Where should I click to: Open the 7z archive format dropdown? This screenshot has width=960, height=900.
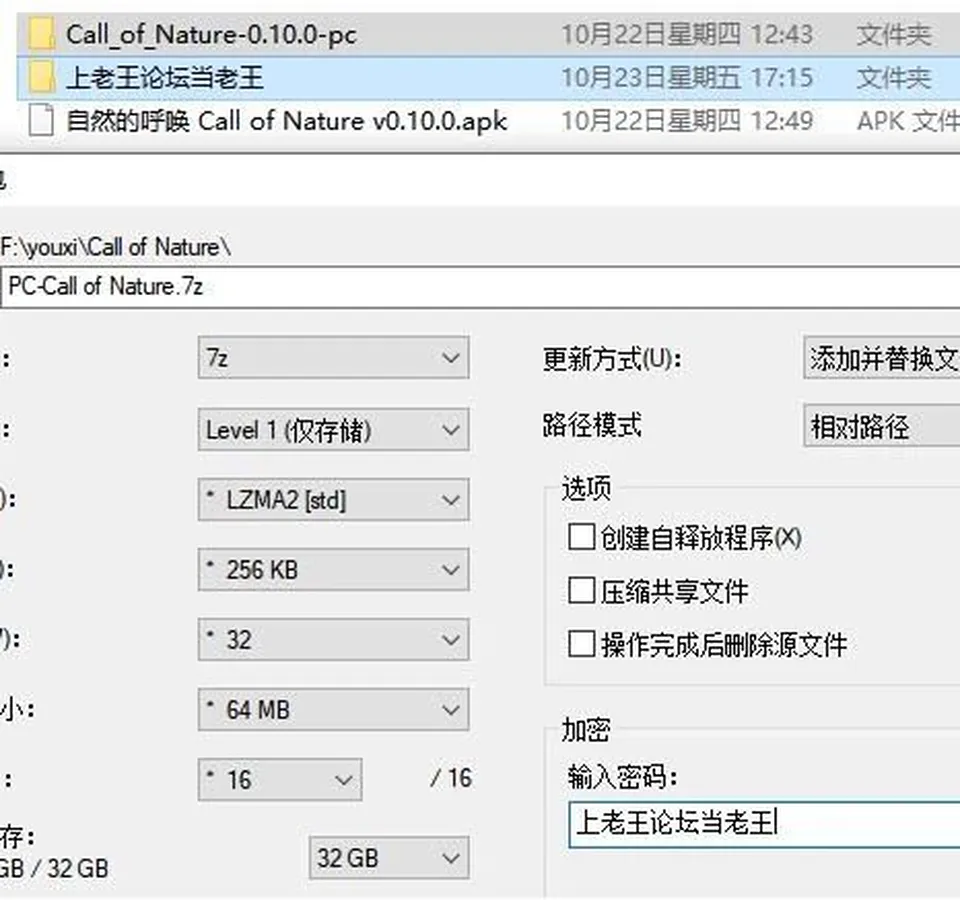[x=334, y=358]
